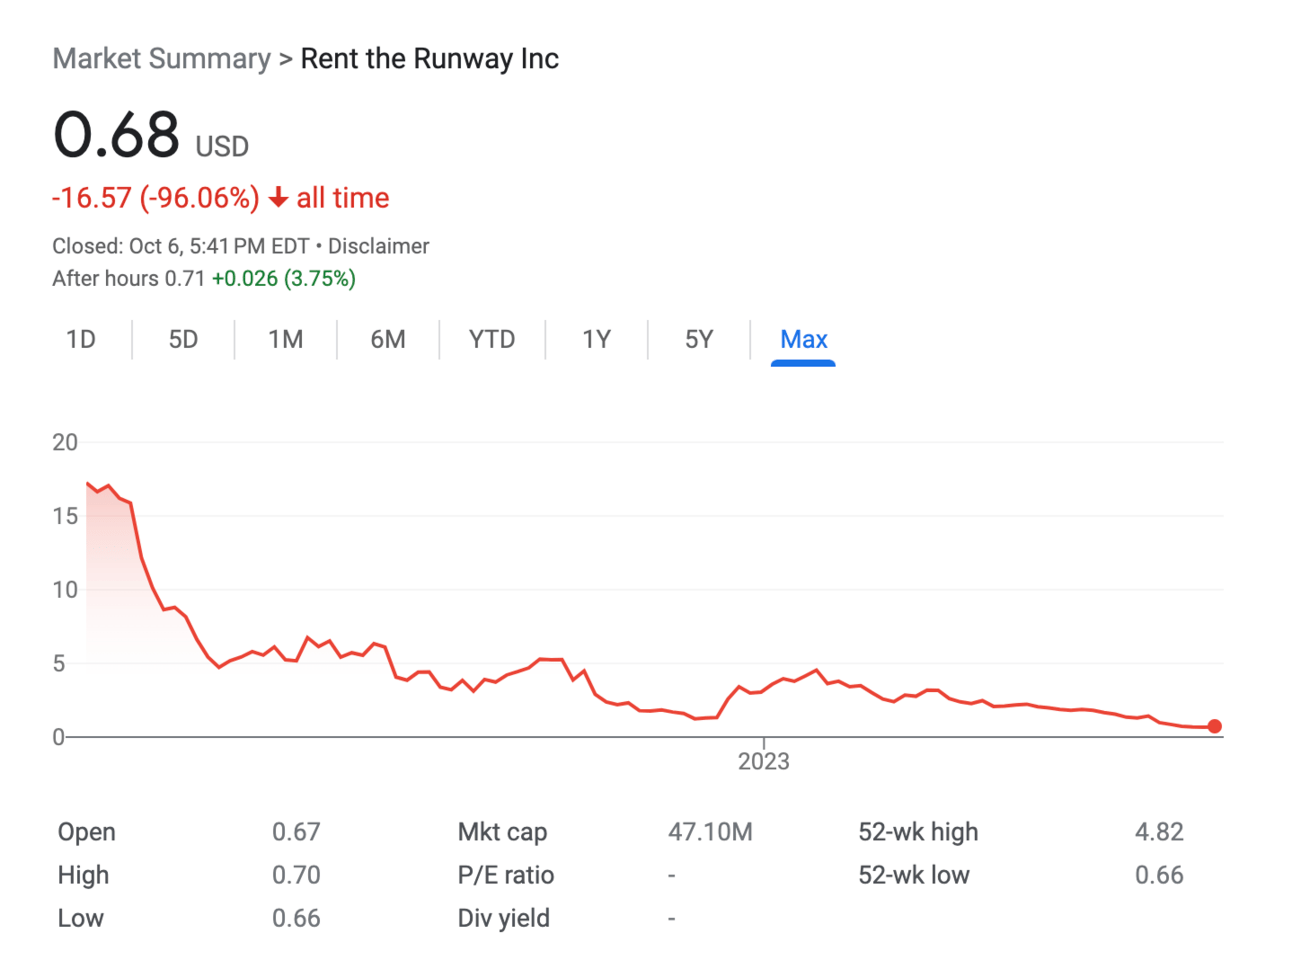Click the 47.10M market cap value
1292x960 pixels.
pos(710,832)
